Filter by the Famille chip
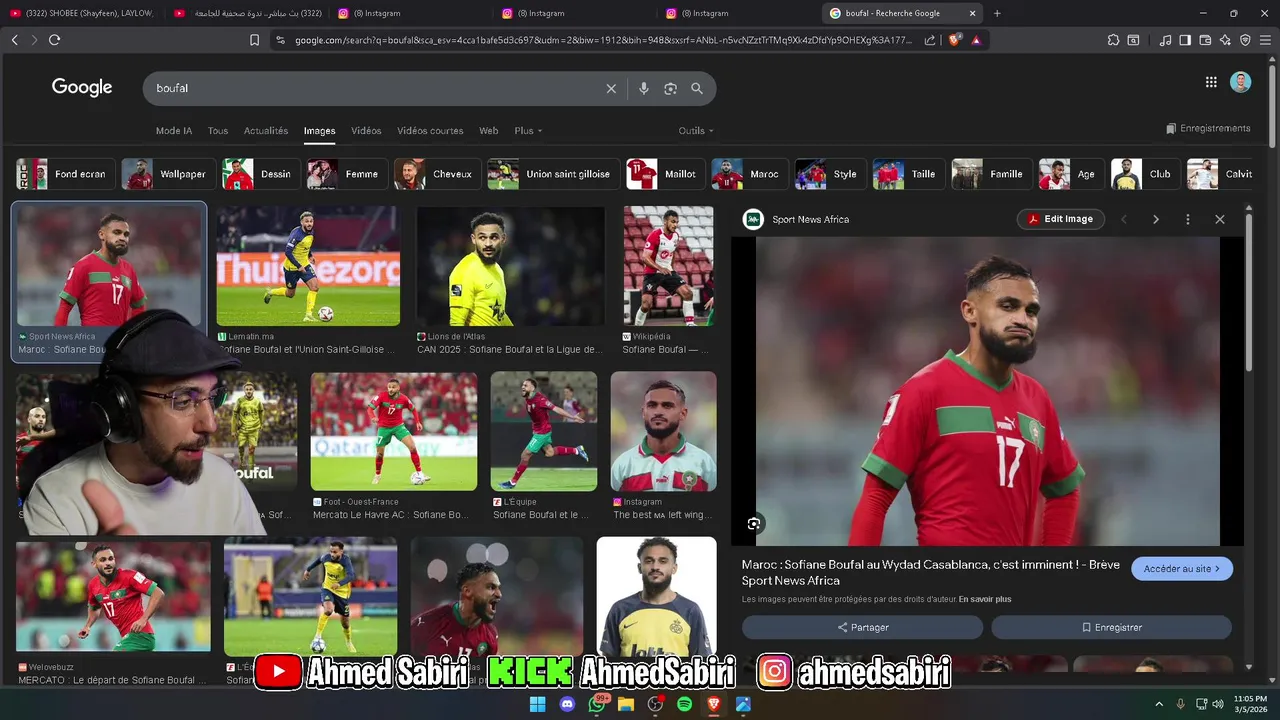1280x720 pixels. coord(991,174)
